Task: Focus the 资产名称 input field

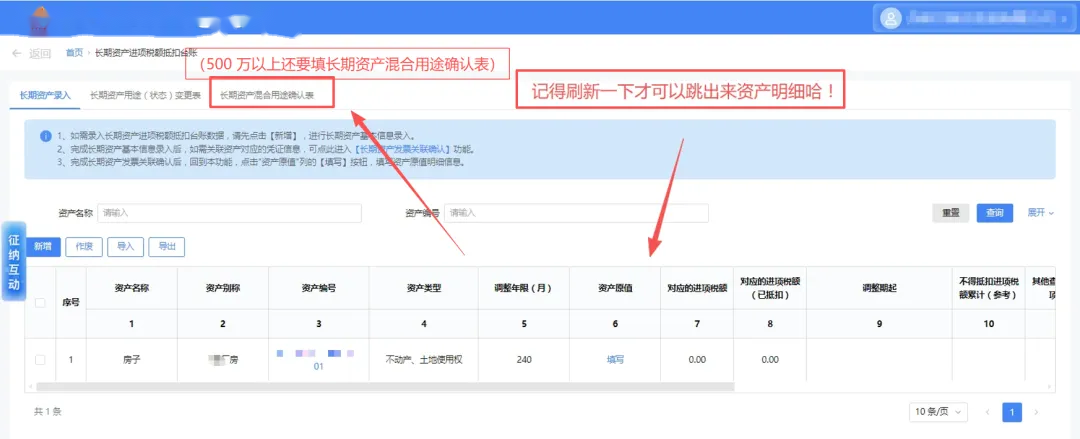Action: pos(229,214)
